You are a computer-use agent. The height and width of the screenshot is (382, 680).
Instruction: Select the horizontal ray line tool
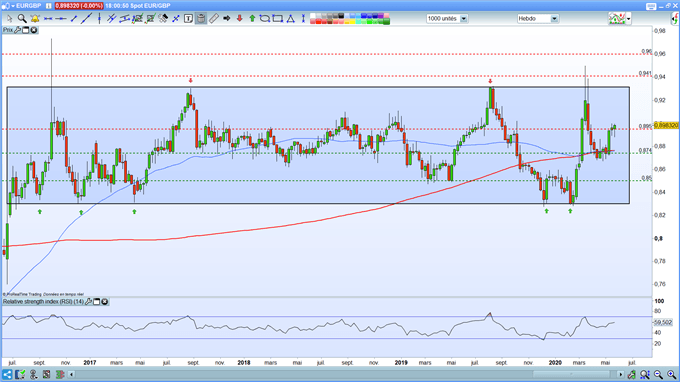61,19
